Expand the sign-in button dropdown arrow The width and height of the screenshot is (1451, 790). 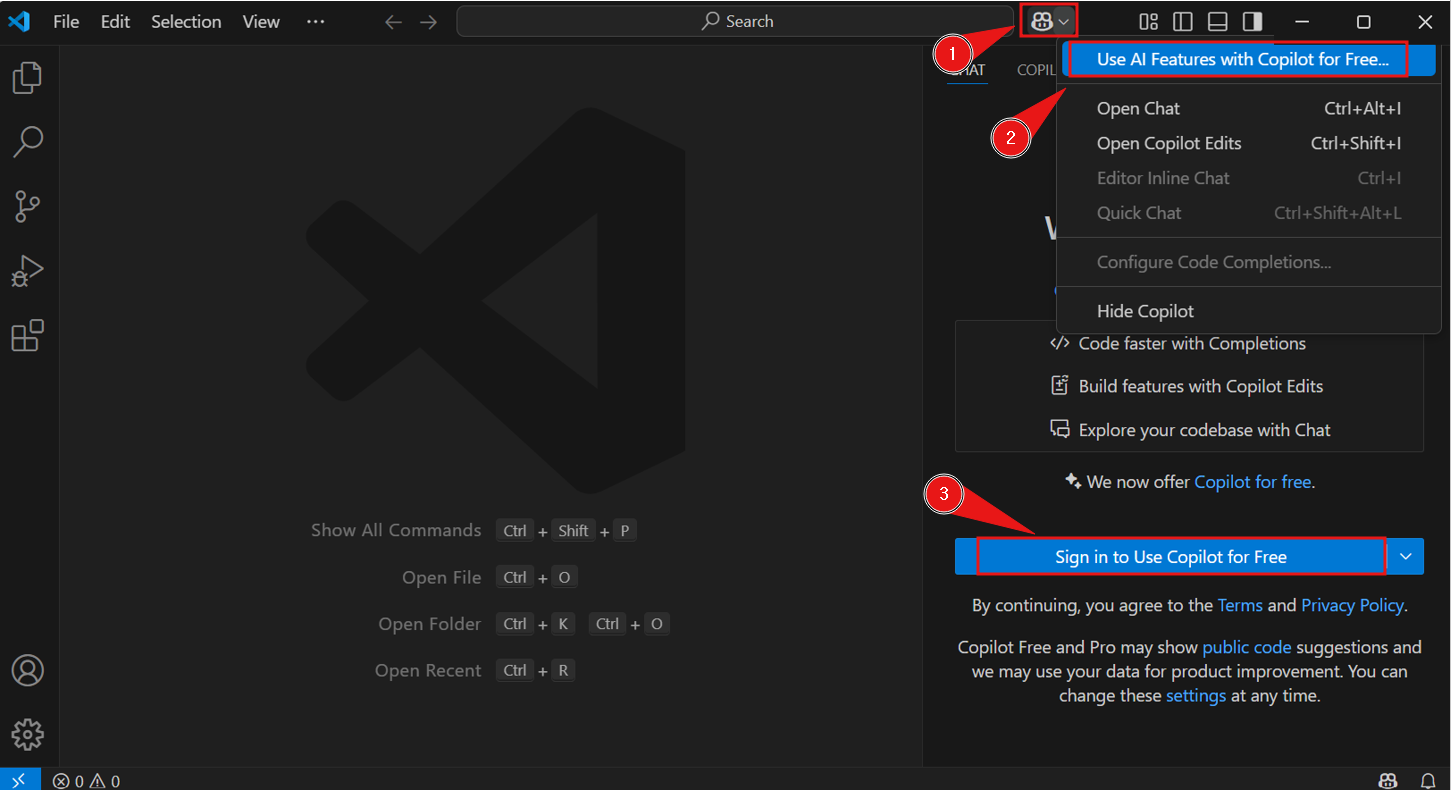[1406, 557]
